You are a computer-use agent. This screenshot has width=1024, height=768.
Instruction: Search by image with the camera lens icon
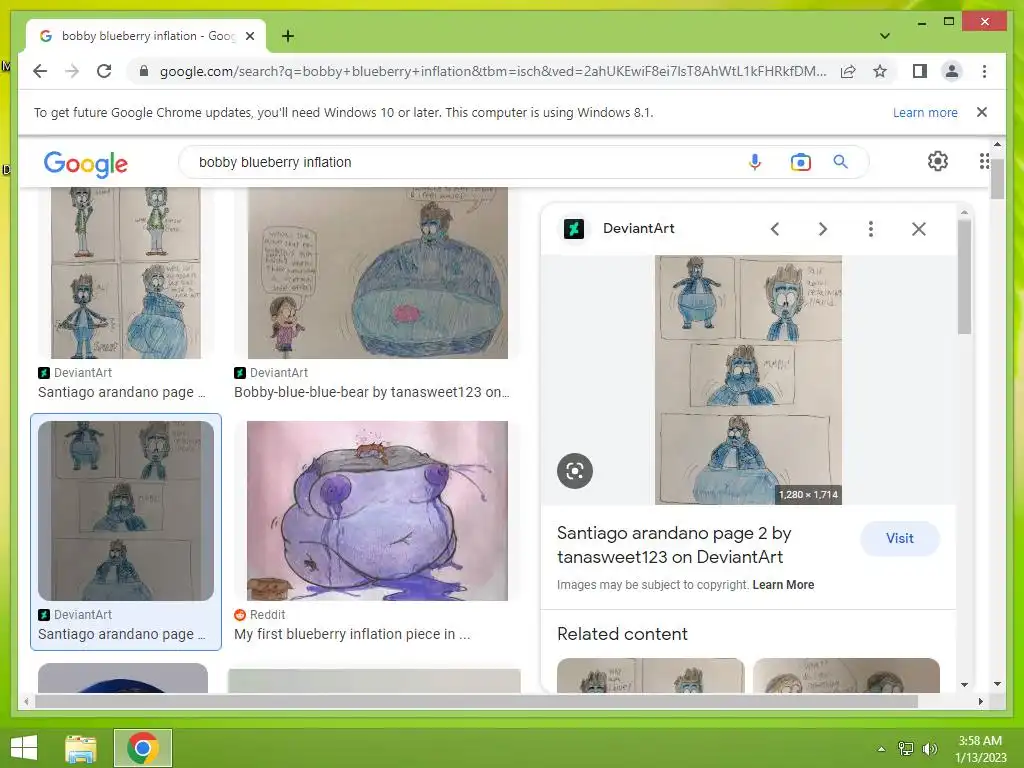[800, 161]
